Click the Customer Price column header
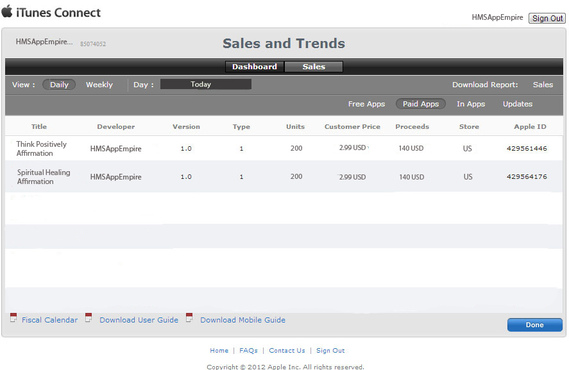 (x=352, y=127)
